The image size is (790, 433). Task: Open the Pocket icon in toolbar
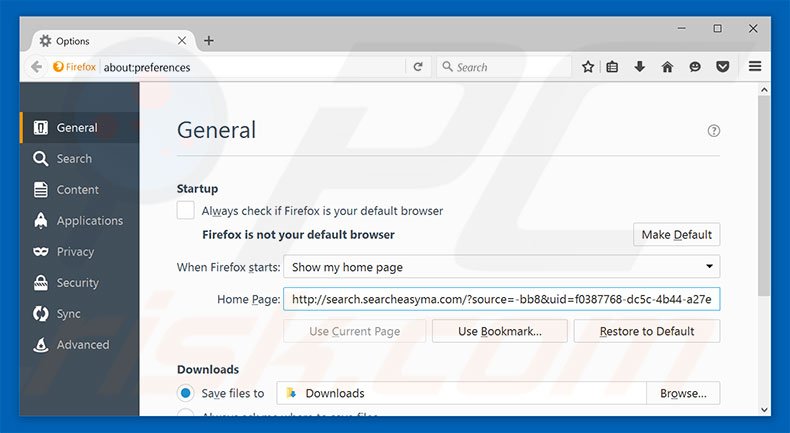[722, 67]
